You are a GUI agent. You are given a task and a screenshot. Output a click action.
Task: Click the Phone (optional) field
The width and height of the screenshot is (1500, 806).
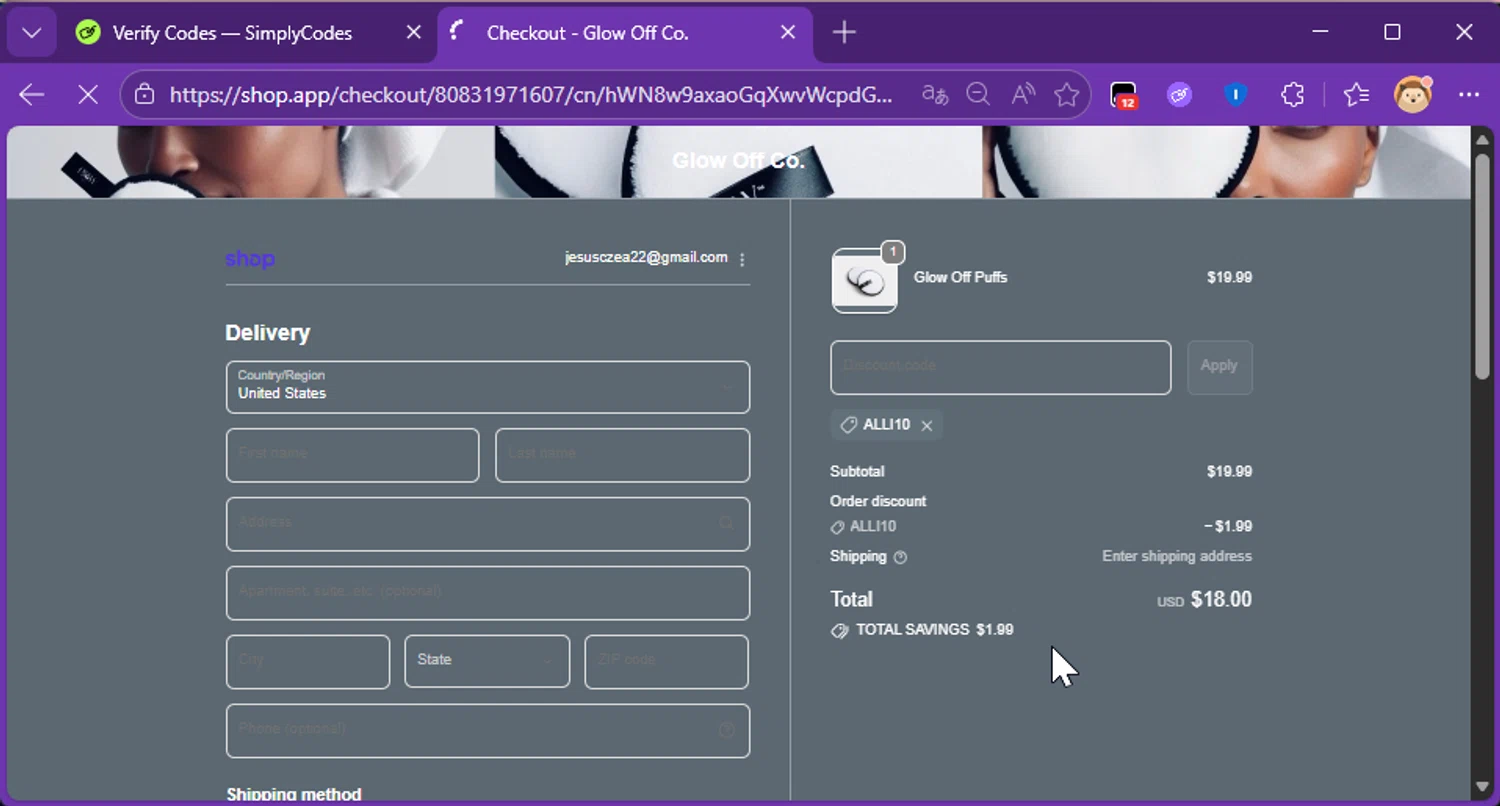click(x=488, y=731)
